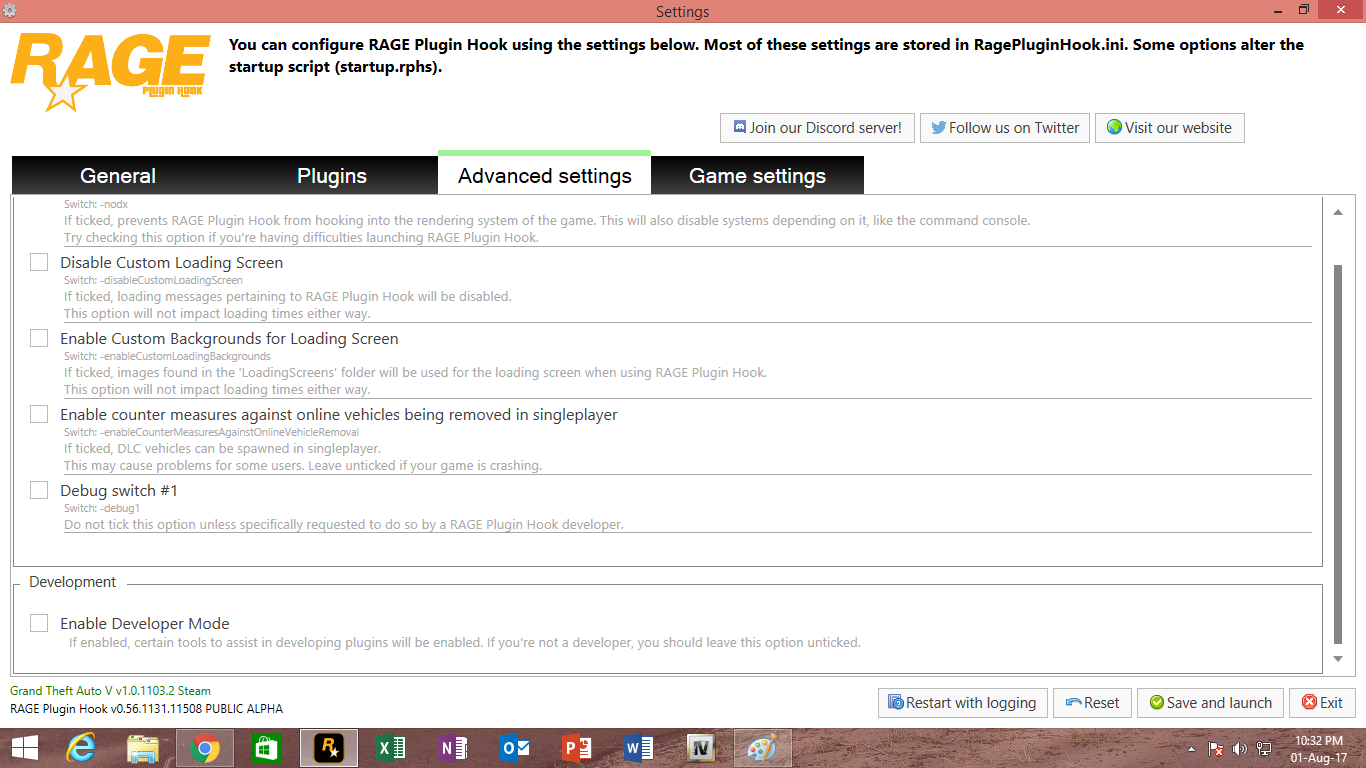Click the gear icon in the Settings title bar
The image size is (1366, 768).
coord(10,10)
